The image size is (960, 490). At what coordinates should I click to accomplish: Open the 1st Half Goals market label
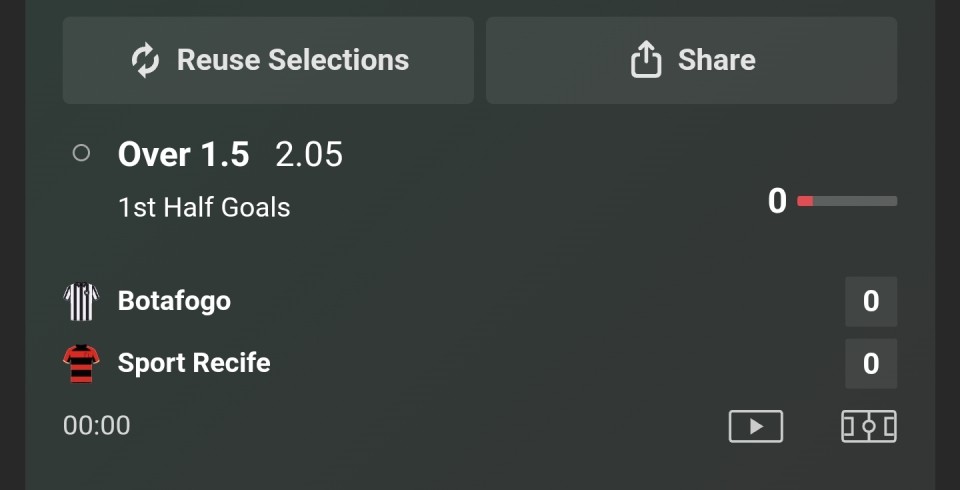(204, 207)
